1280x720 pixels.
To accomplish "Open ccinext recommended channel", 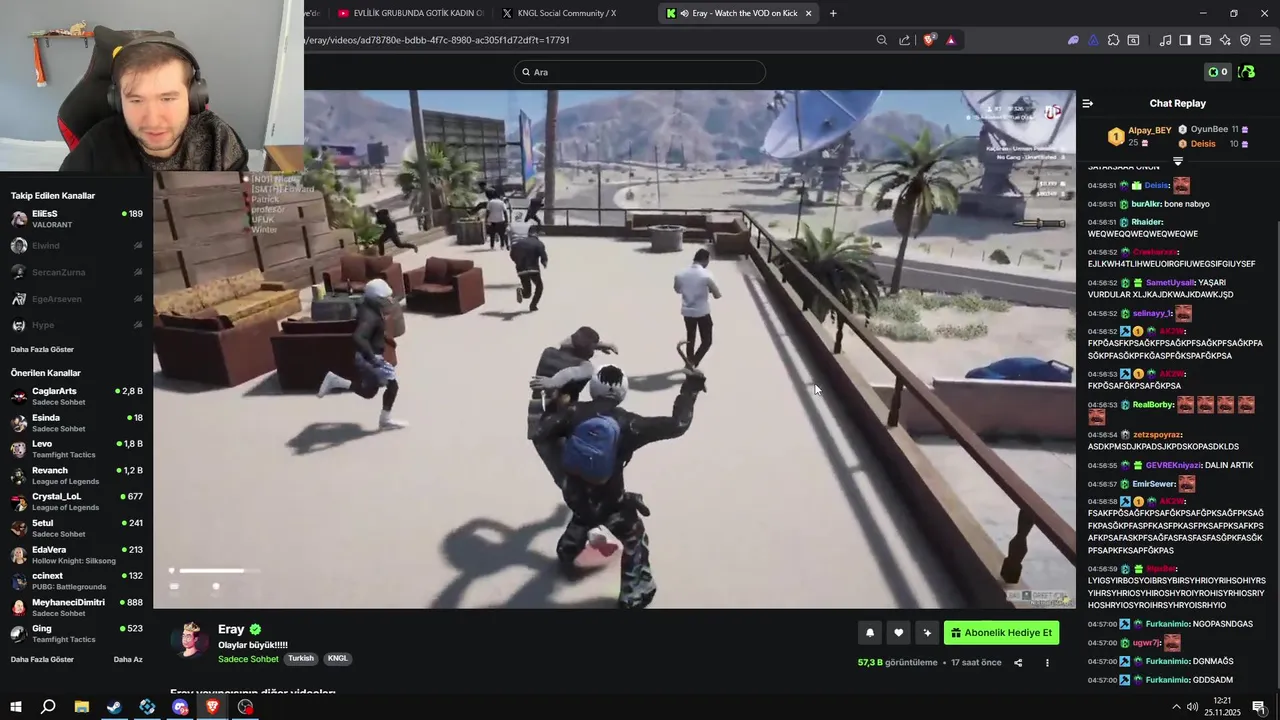I will tap(77, 580).
